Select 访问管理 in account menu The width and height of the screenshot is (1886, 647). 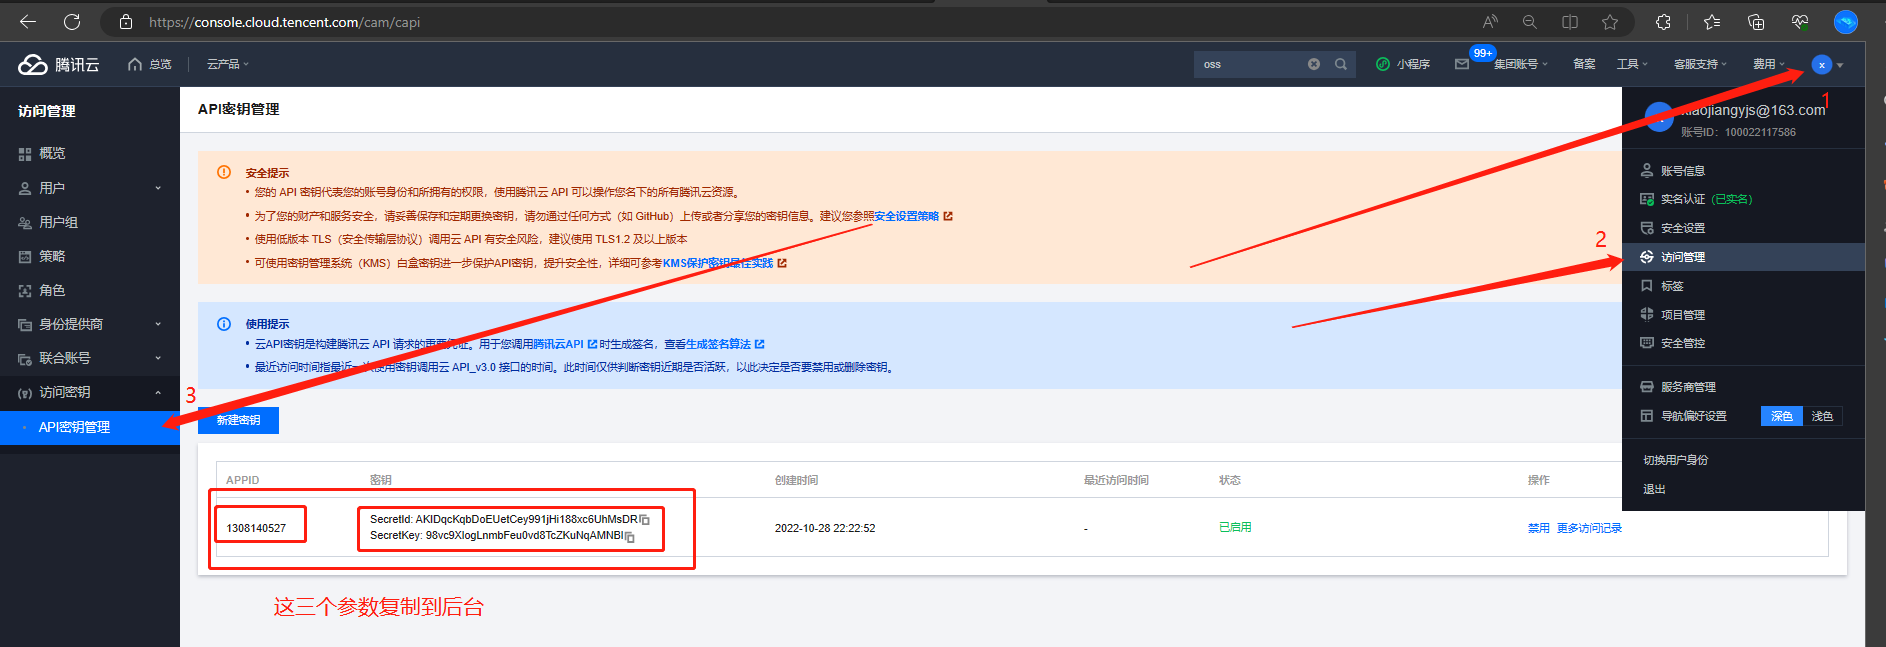[x=1743, y=257]
